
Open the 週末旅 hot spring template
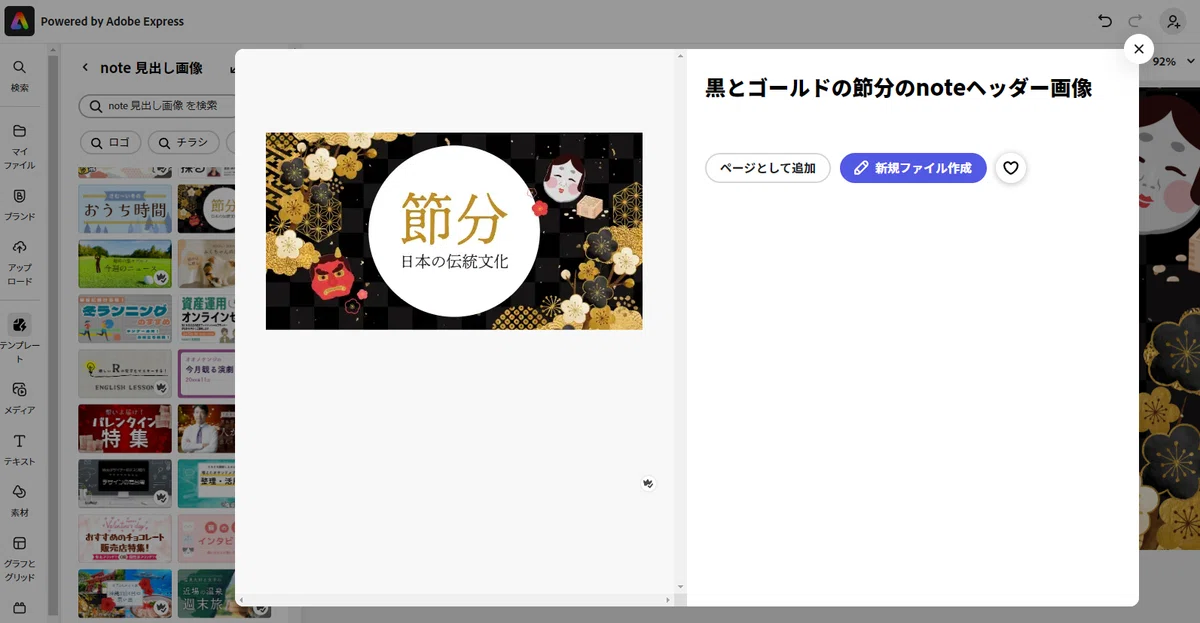coord(205,593)
